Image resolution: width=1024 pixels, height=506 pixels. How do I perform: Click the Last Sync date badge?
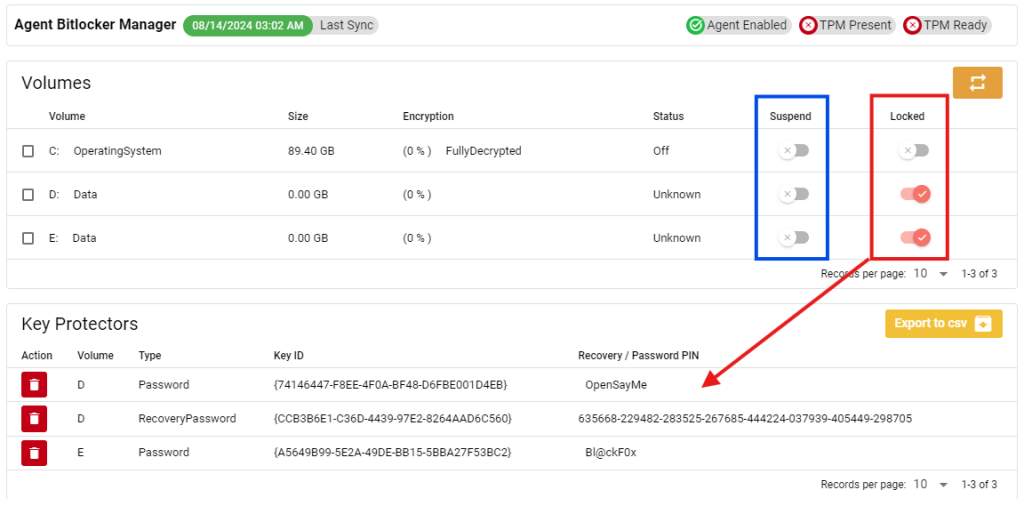(x=248, y=25)
